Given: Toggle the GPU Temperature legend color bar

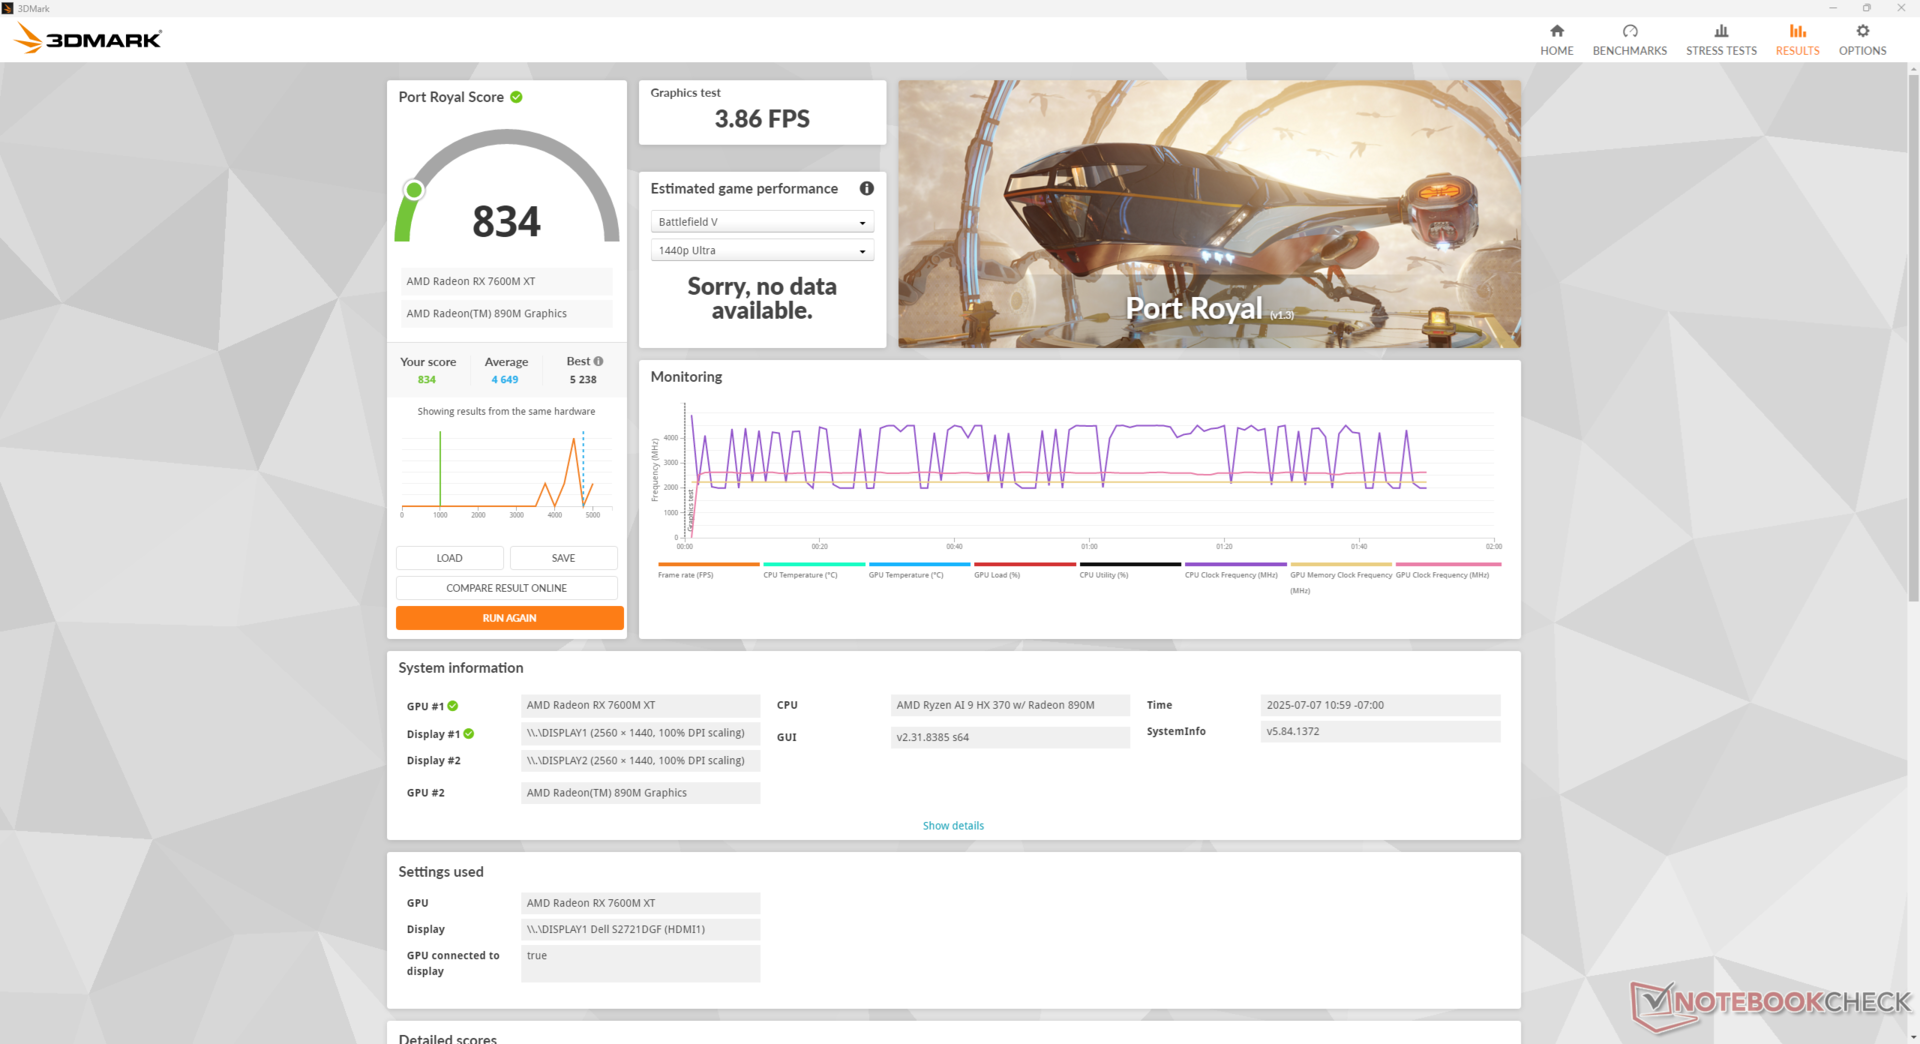Looking at the screenshot, I should point(918,565).
